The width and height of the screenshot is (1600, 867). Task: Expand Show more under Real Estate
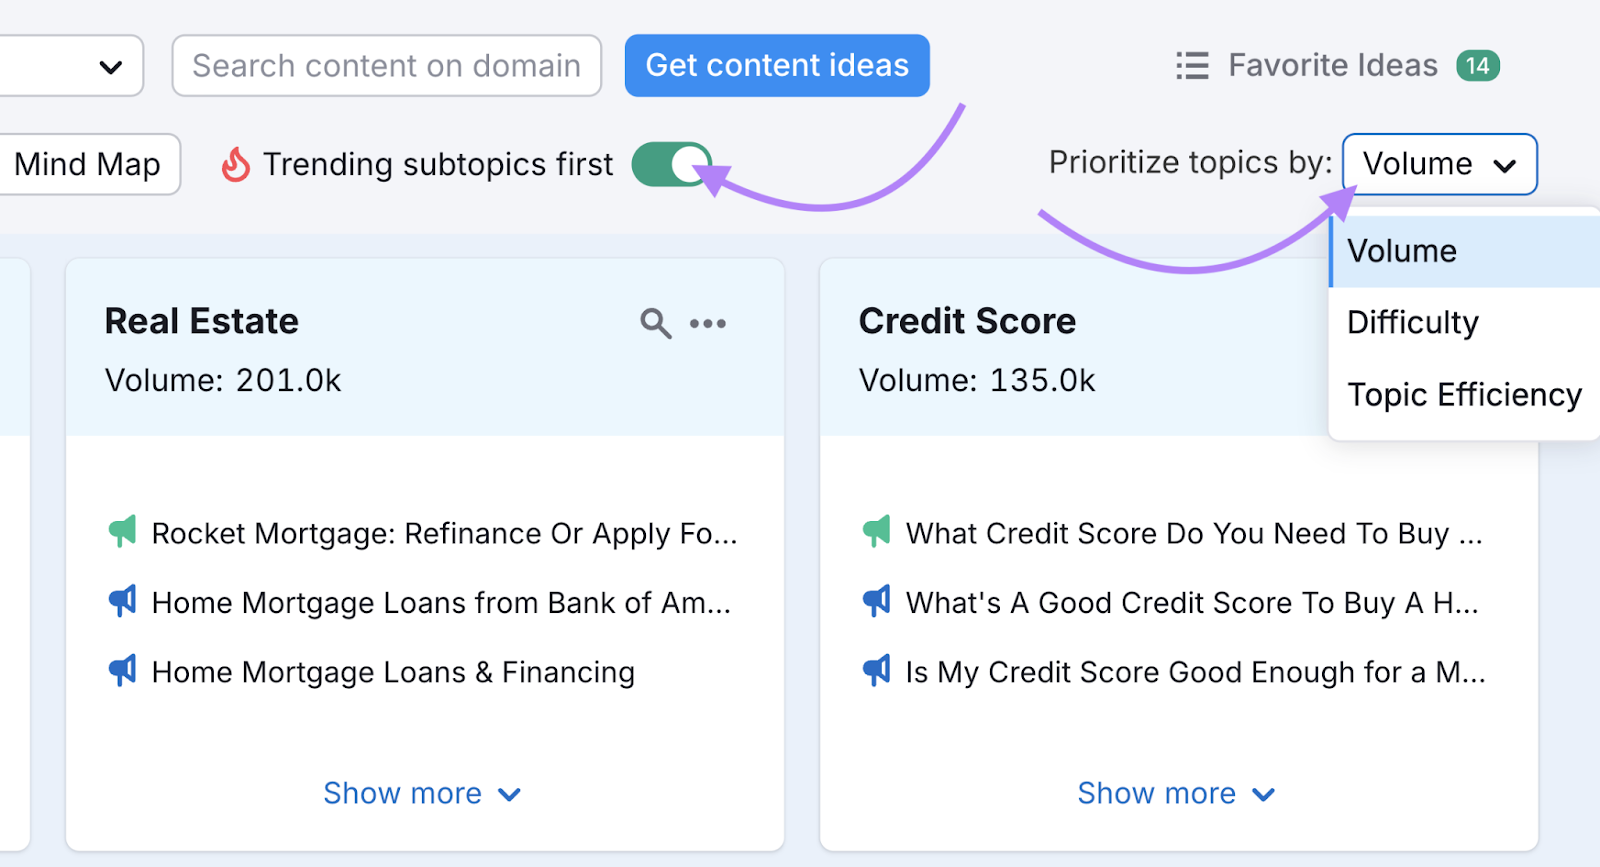tap(422, 793)
